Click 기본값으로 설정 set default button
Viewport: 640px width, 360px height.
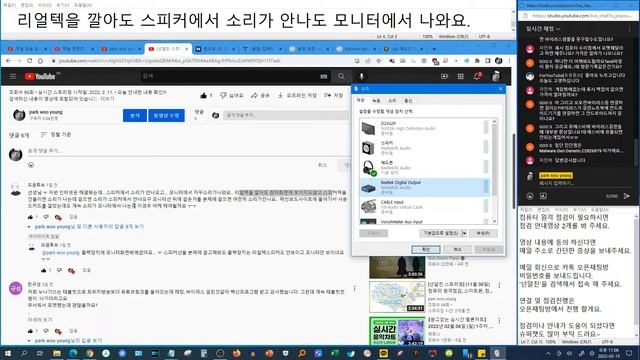(441, 233)
